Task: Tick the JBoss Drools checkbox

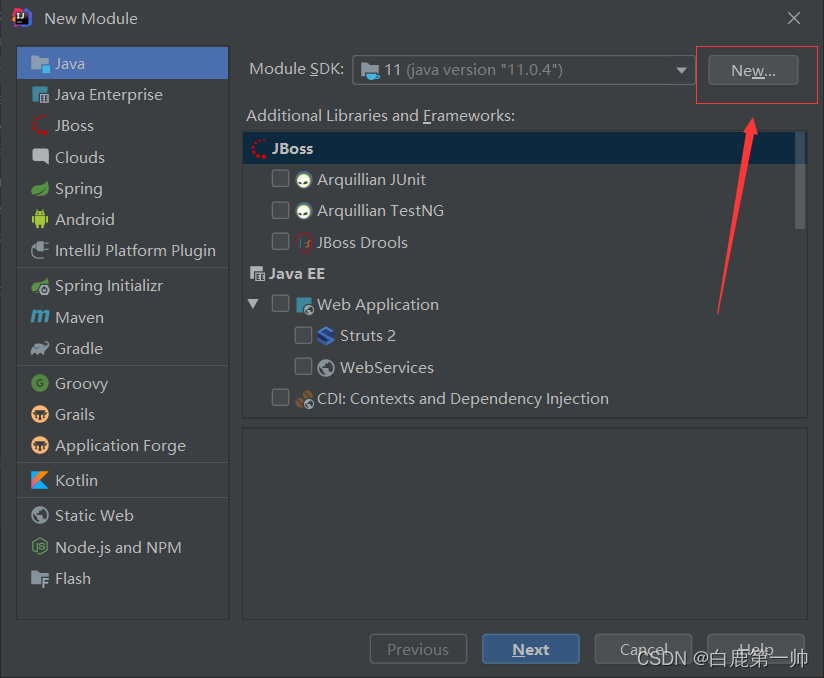Action: pos(280,241)
